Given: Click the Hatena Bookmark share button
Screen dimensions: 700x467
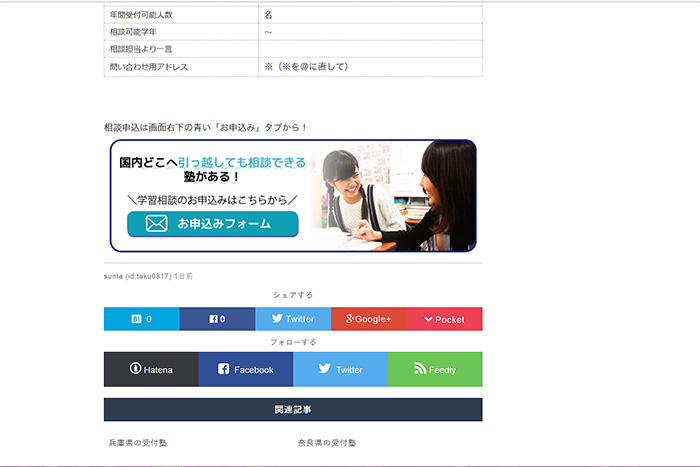Looking at the screenshot, I should point(141,319).
